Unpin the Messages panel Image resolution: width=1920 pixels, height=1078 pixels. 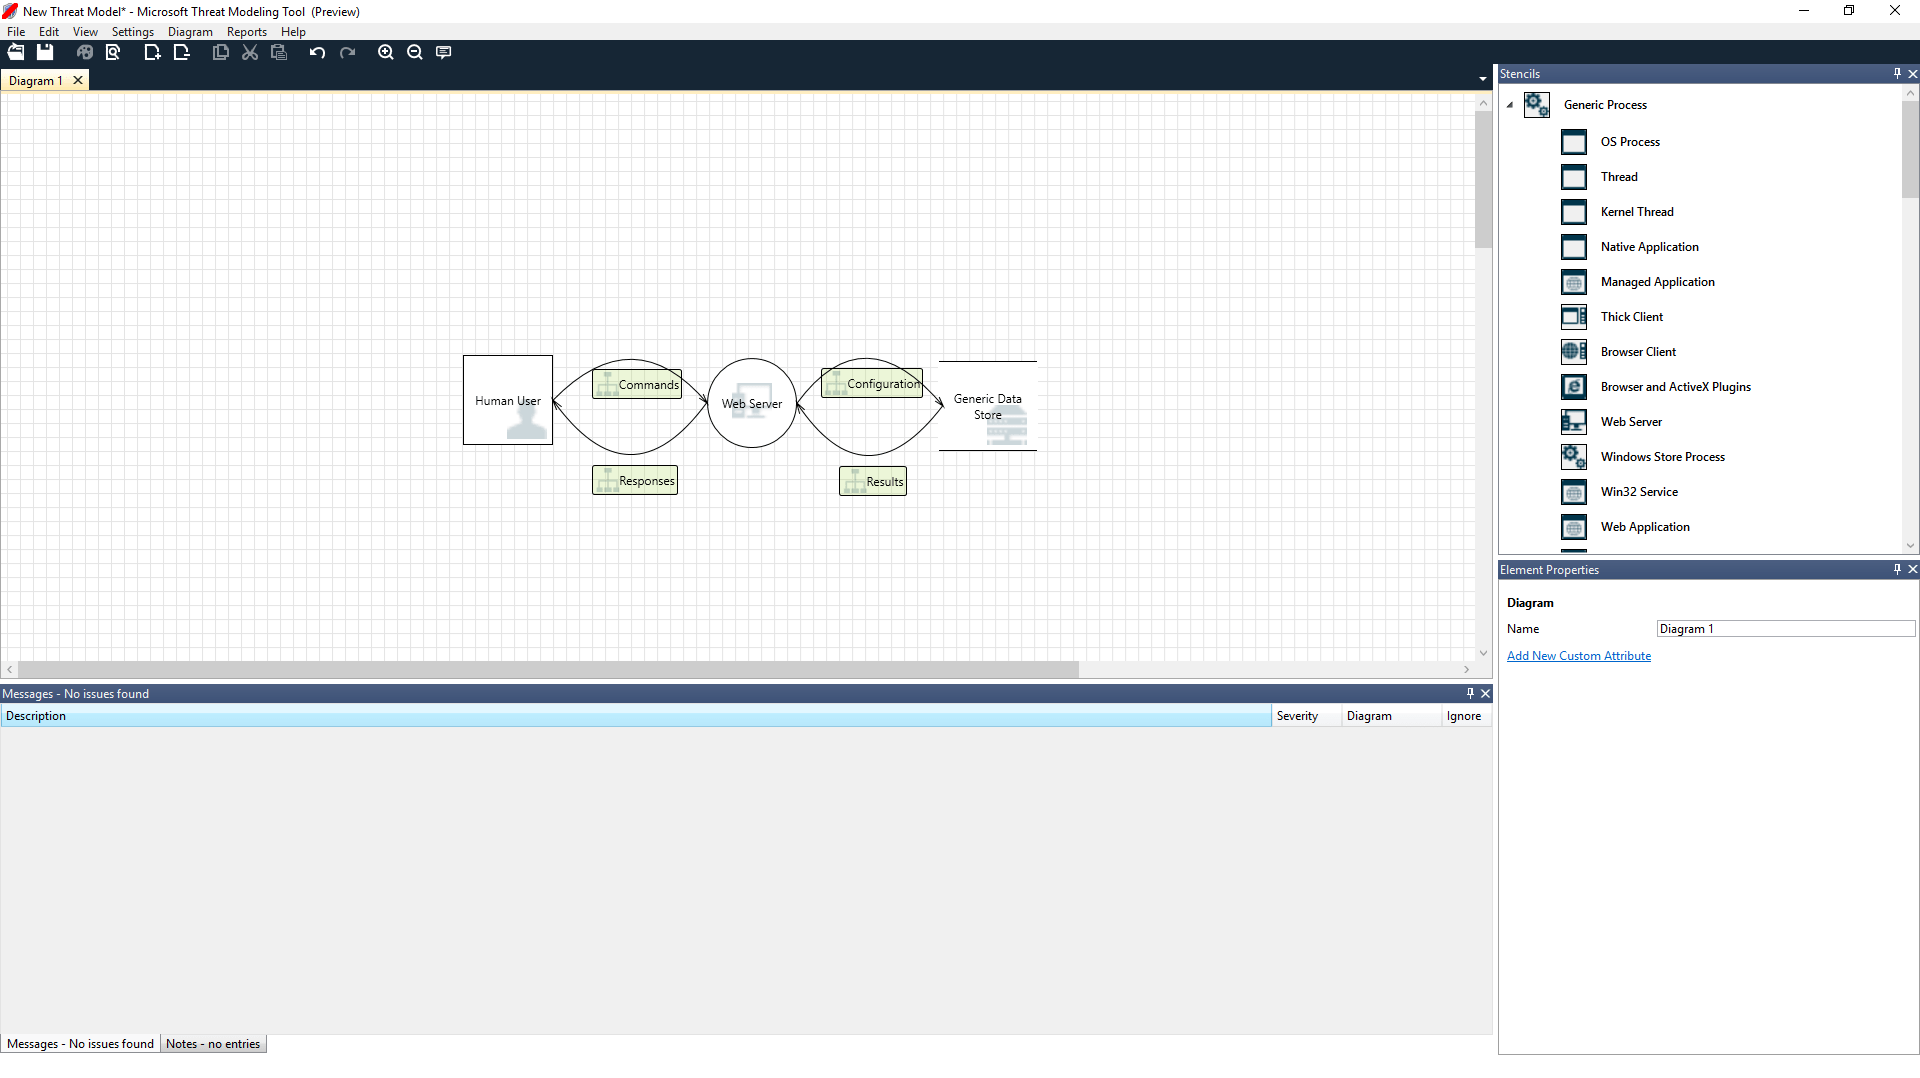[x=1469, y=693]
